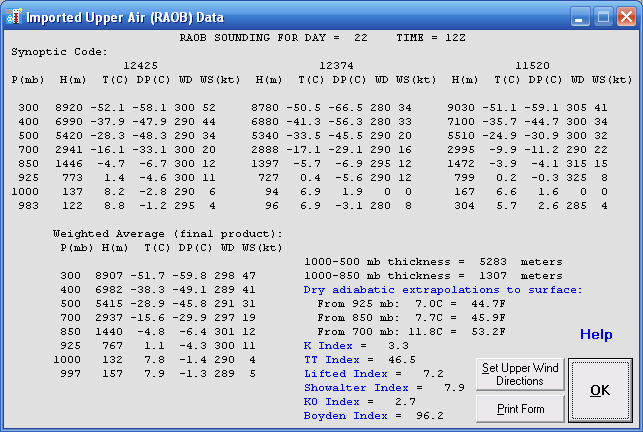
Task: Minimize the Imported Upper Air window
Action: (x=580, y=17)
